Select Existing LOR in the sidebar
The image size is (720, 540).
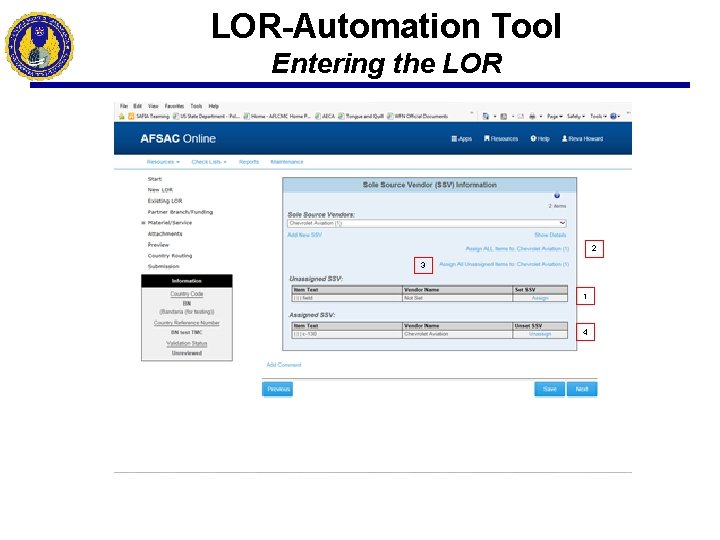coord(165,201)
